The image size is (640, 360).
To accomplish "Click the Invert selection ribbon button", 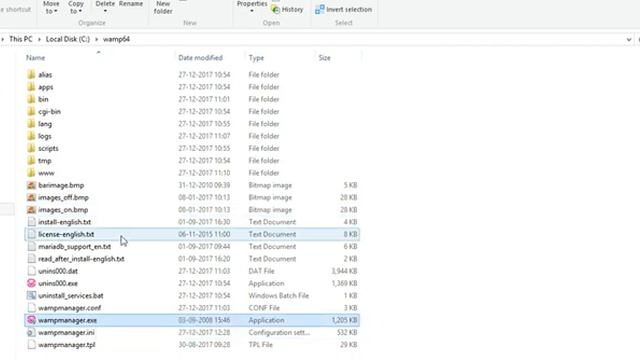I will (343, 9).
